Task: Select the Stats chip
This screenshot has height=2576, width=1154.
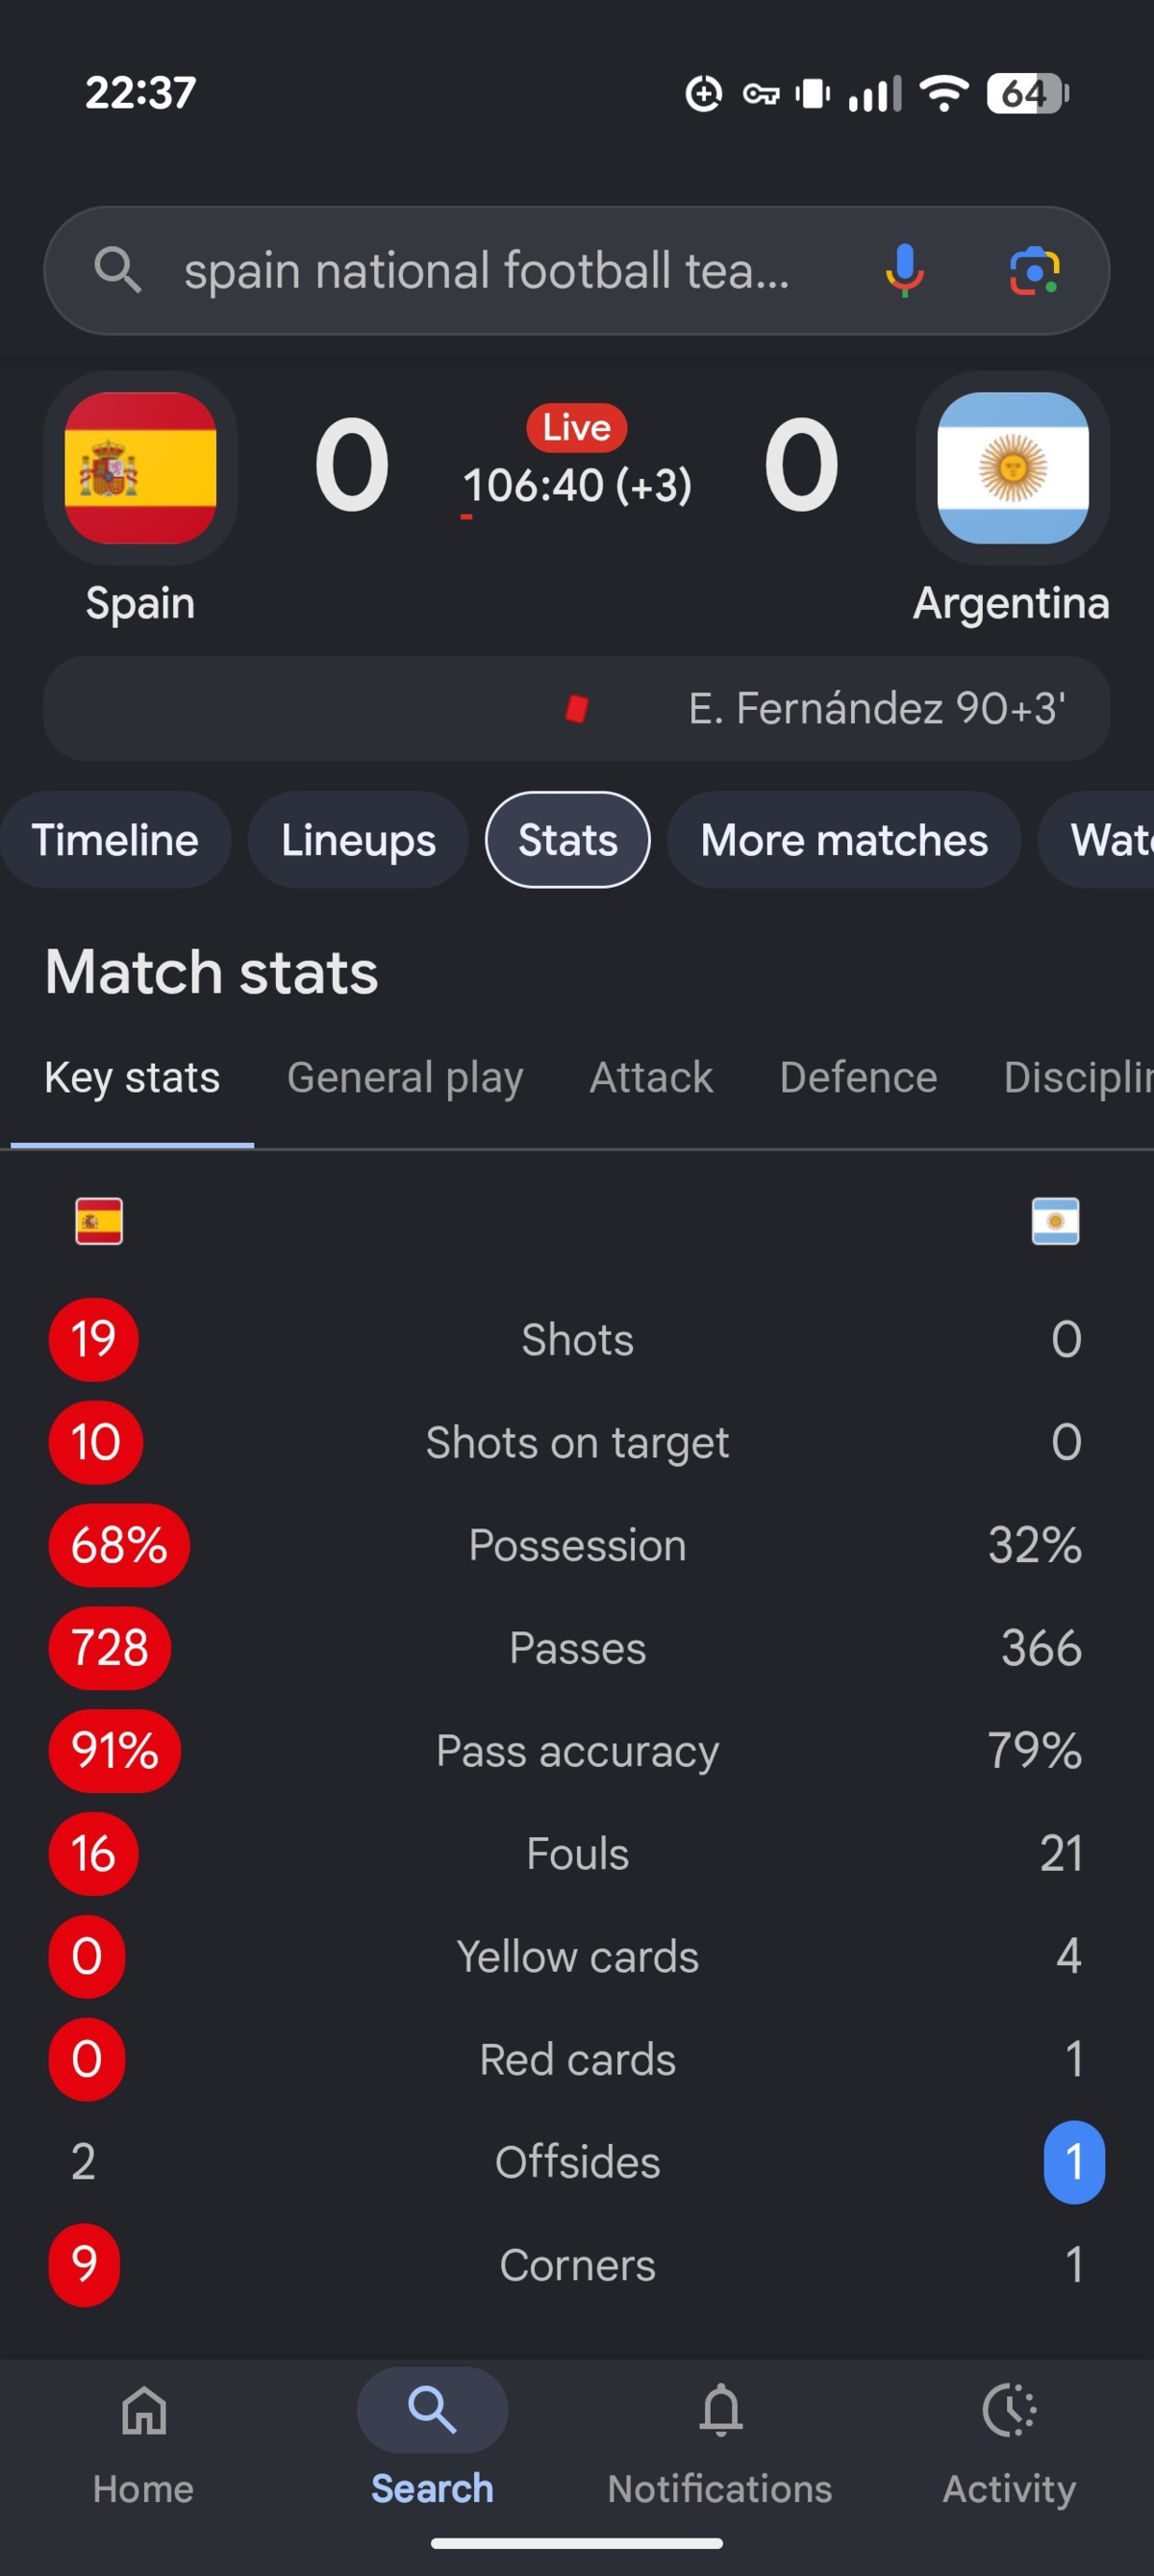Action: 568,840
